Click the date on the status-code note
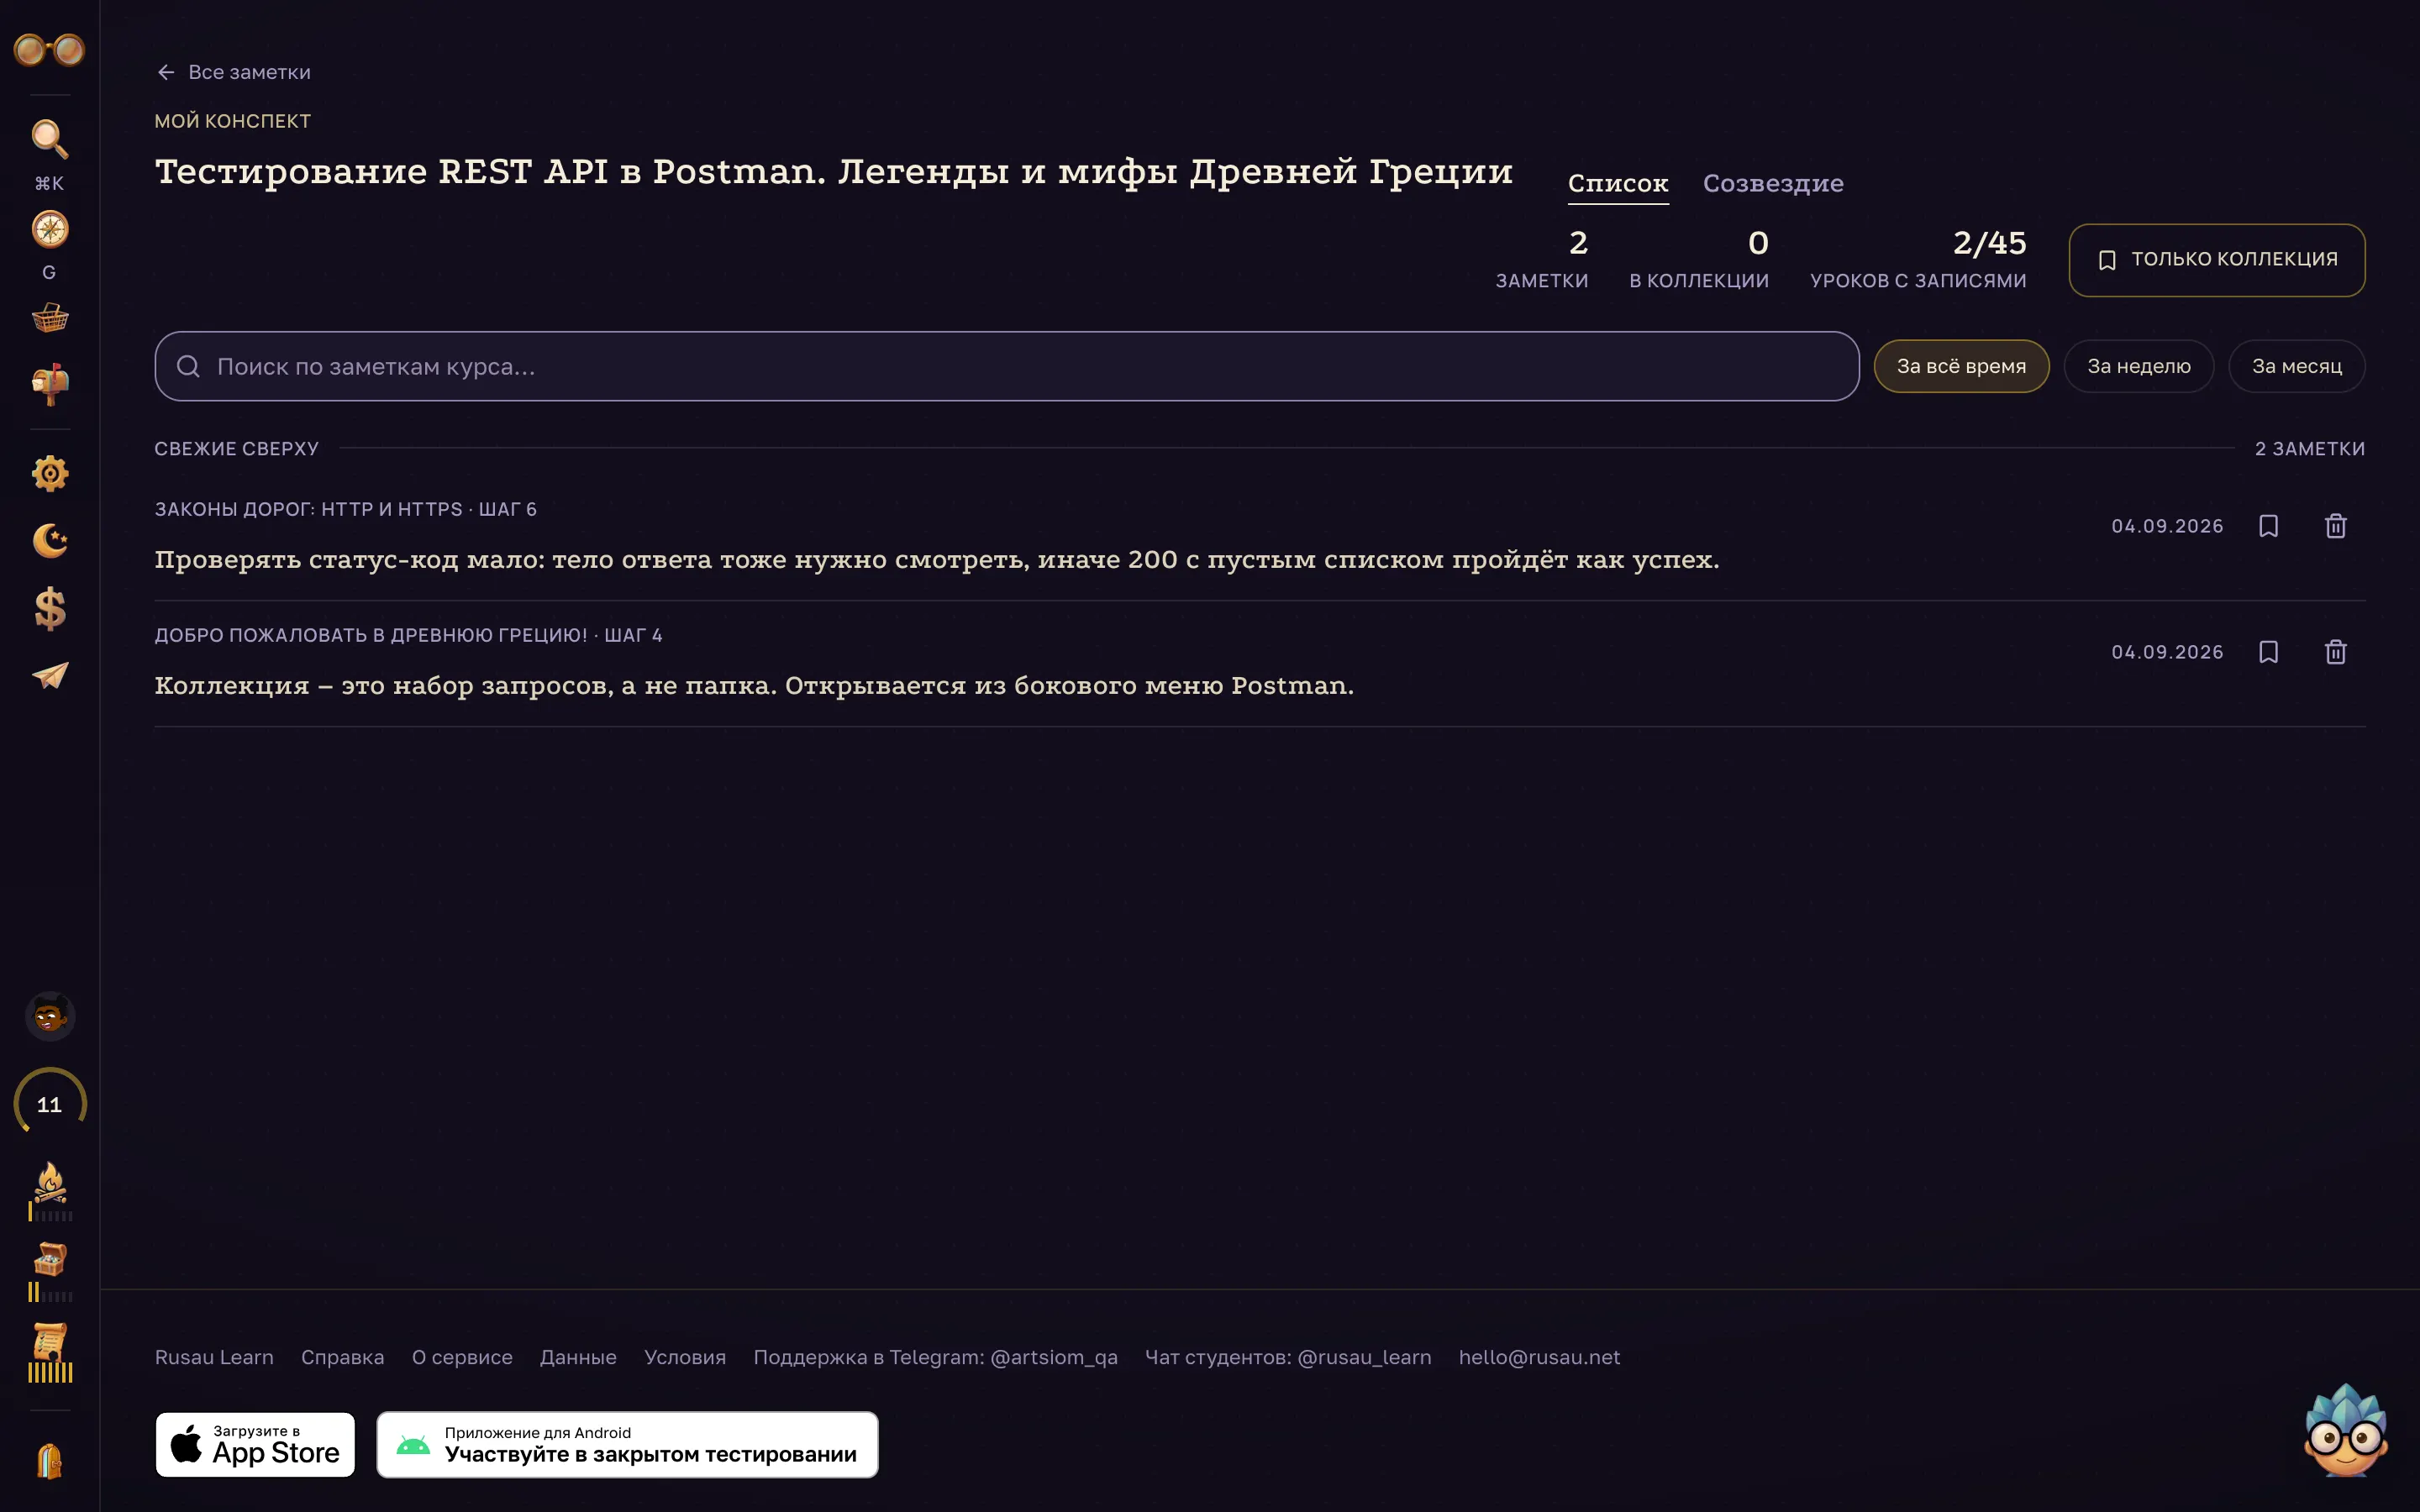The height and width of the screenshot is (1512, 2420). click(x=2167, y=526)
